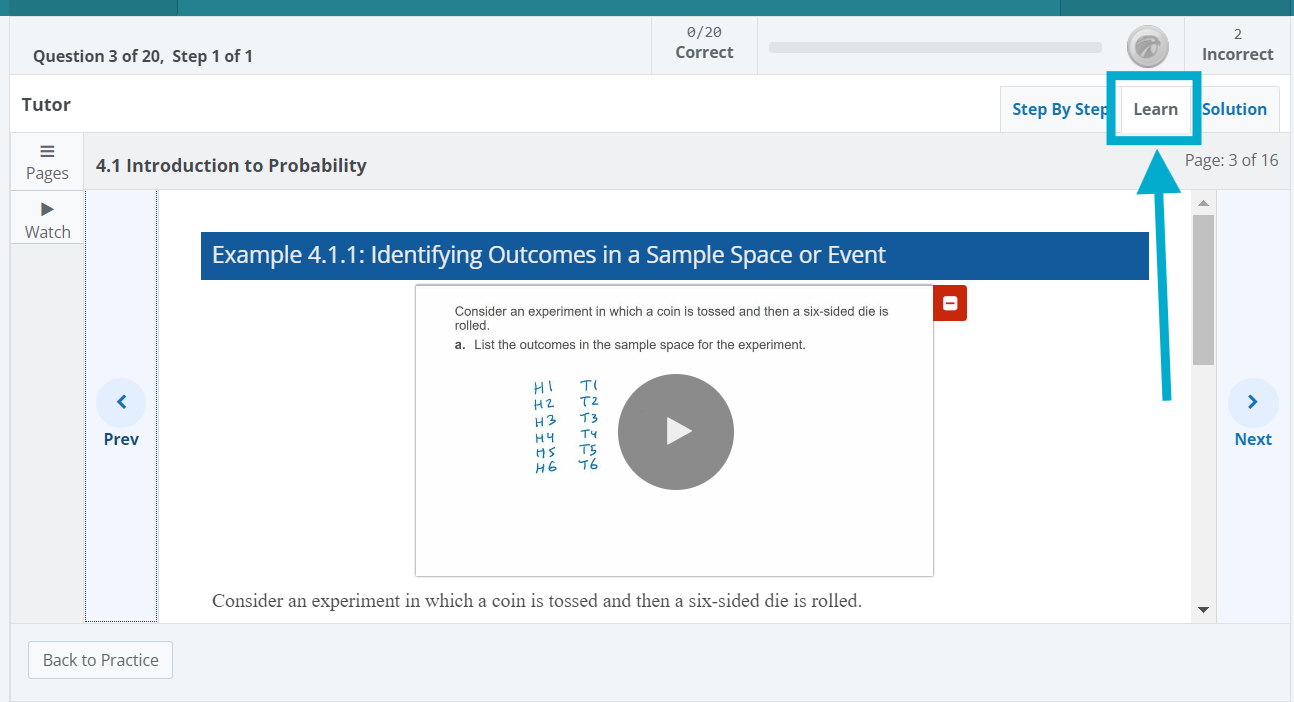Viewport: 1294px width, 702px height.
Task: Play the Example 4.1.1 video
Action: tap(675, 432)
